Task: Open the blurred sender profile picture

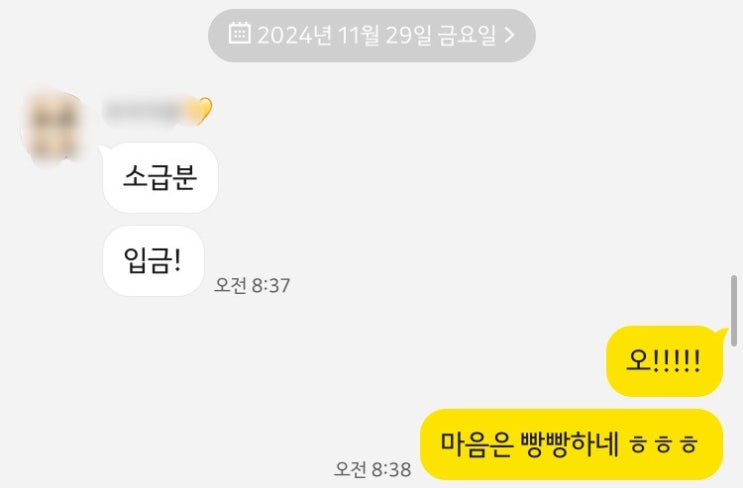Action: click(54, 126)
